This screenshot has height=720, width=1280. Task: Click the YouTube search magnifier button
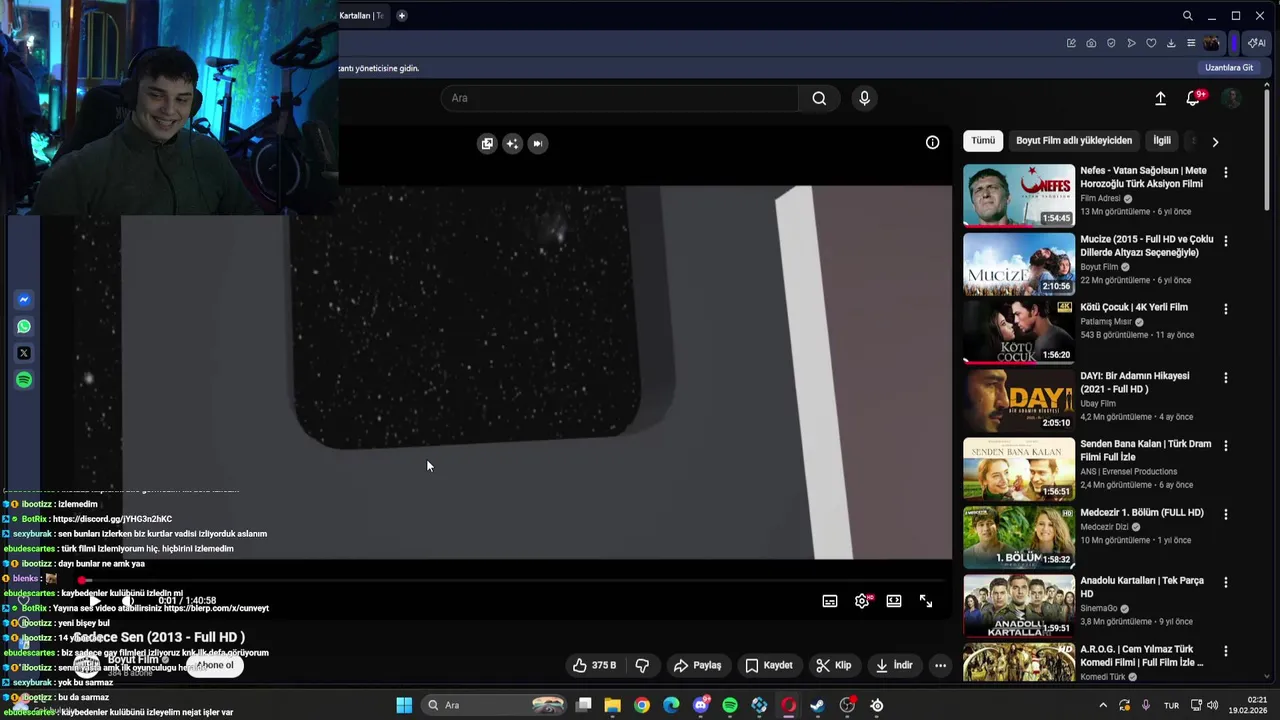point(819,98)
